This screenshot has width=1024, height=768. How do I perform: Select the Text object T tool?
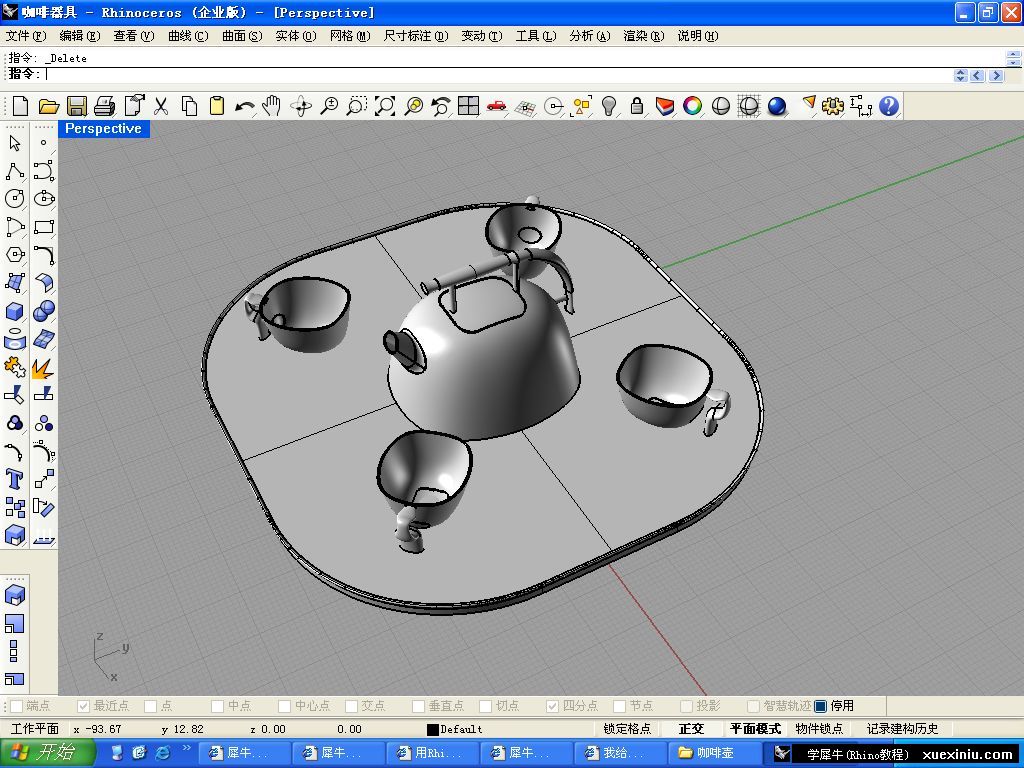click(15, 479)
